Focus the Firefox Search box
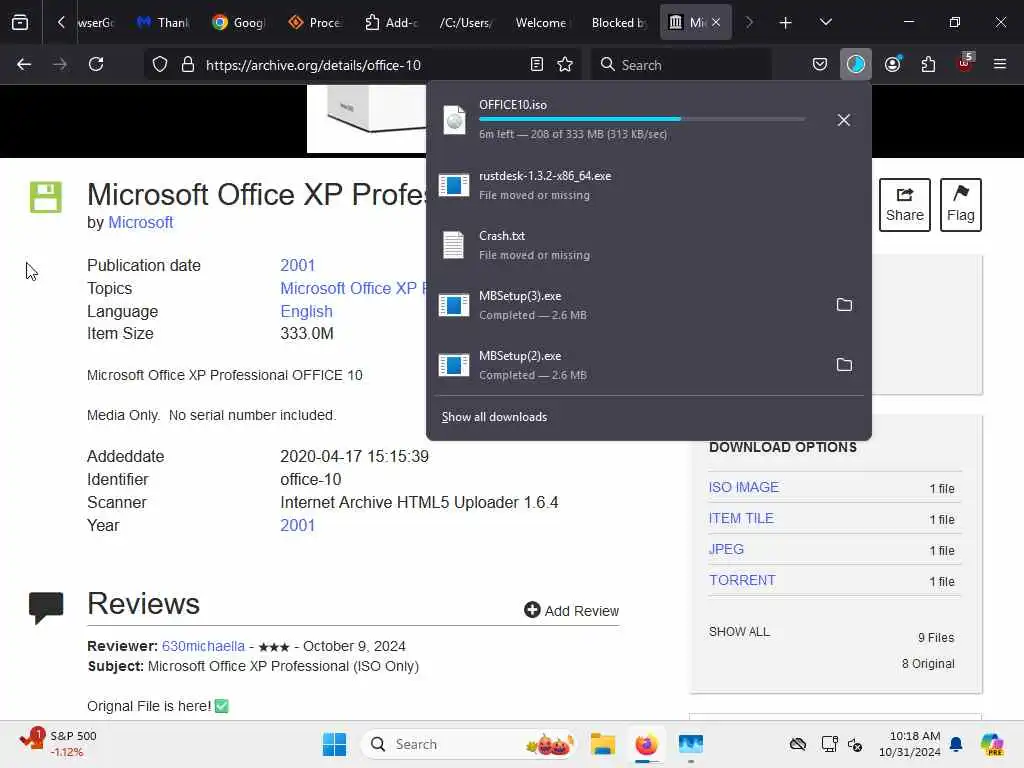1024x768 pixels. pos(681,65)
